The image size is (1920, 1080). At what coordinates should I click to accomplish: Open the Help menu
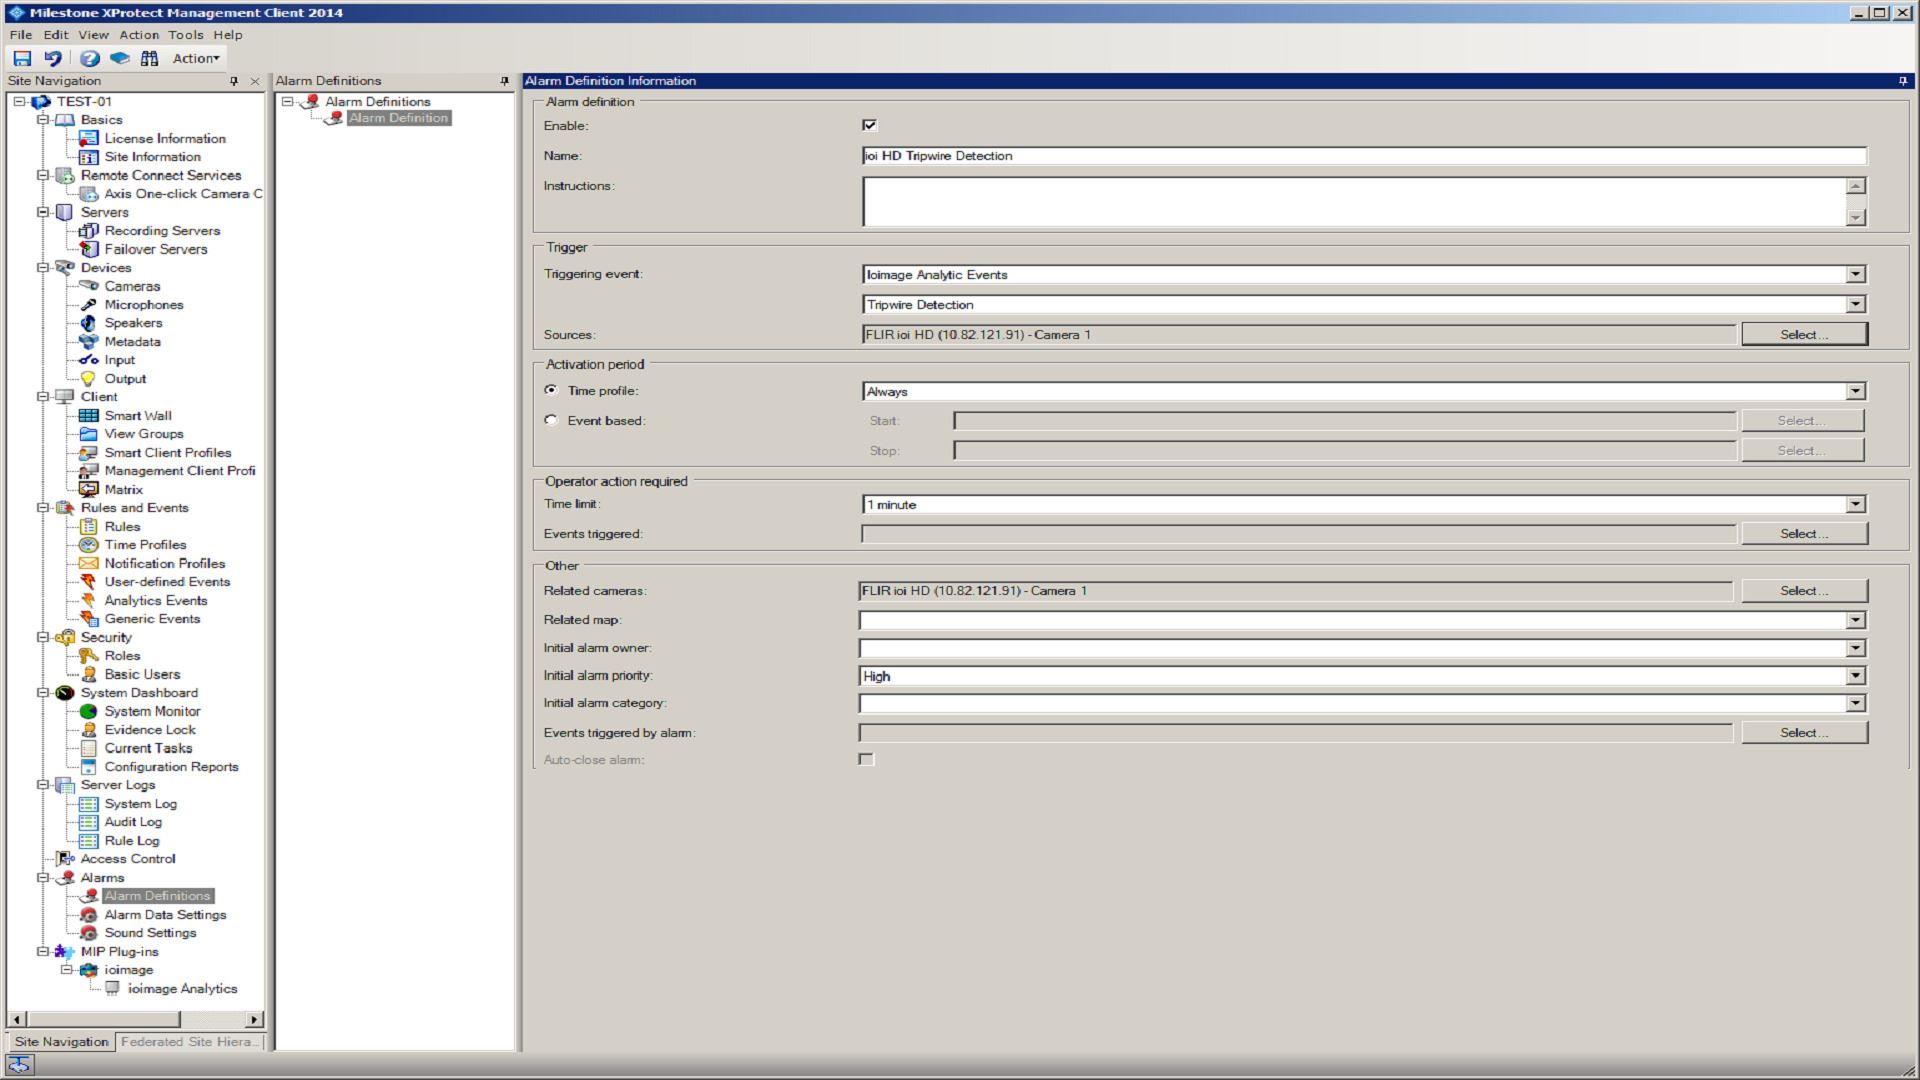[x=228, y=35]
